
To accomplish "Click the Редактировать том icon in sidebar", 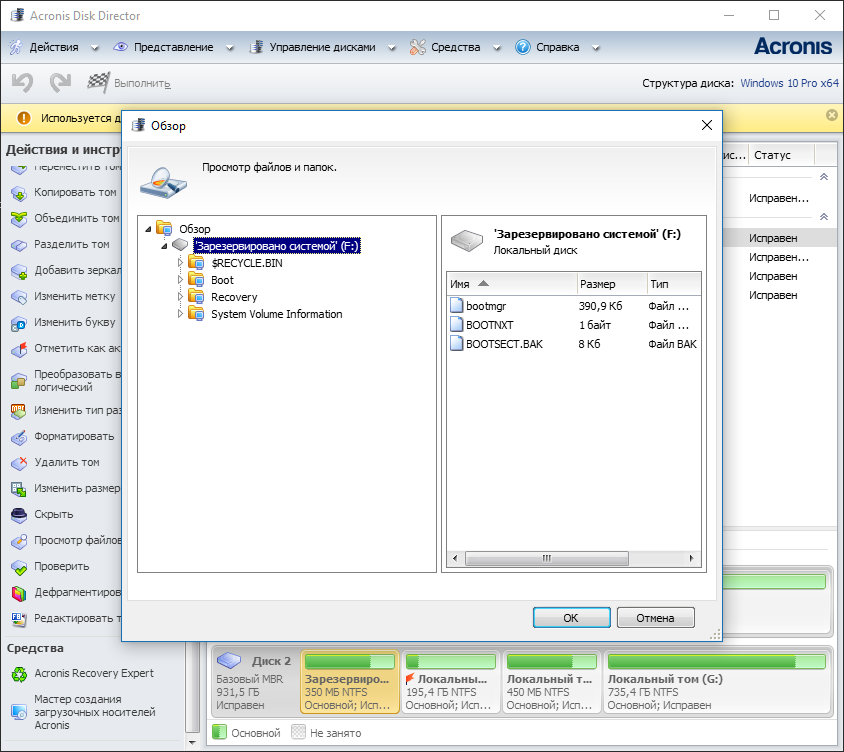I will [19, 619].
